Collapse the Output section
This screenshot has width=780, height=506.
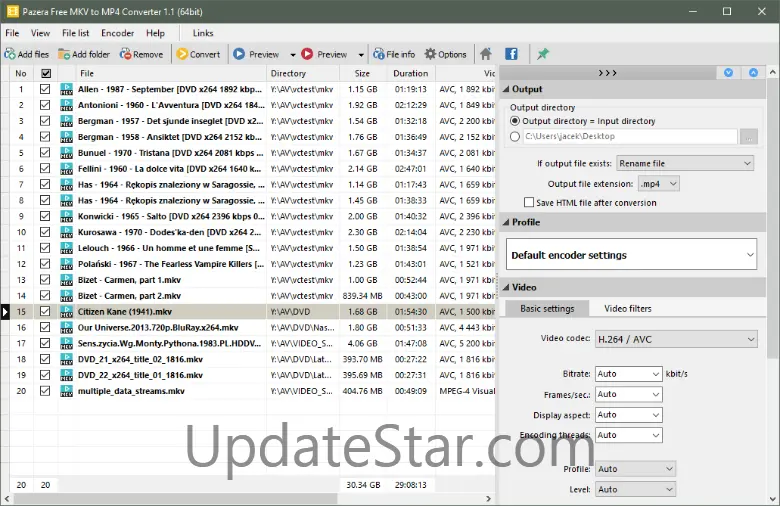(506, 89)
